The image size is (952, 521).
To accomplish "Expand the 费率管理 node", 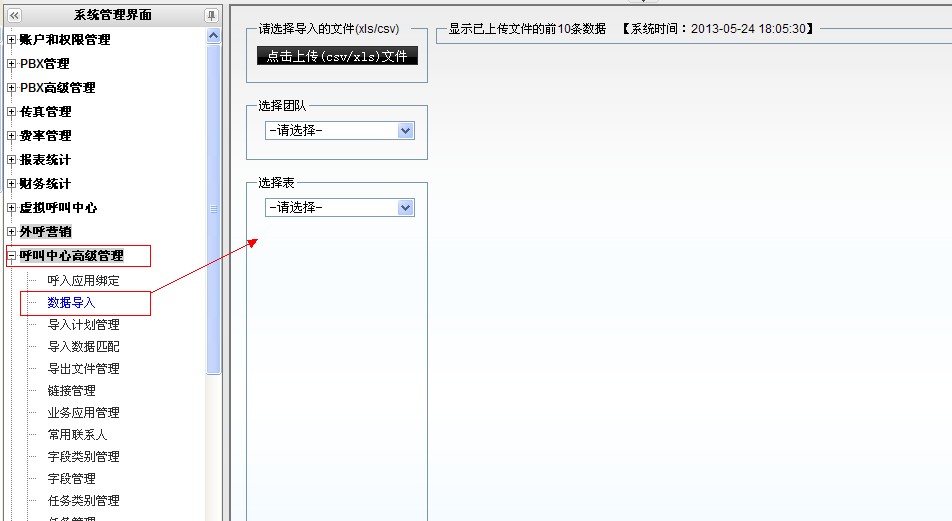I will pos(11,136).
